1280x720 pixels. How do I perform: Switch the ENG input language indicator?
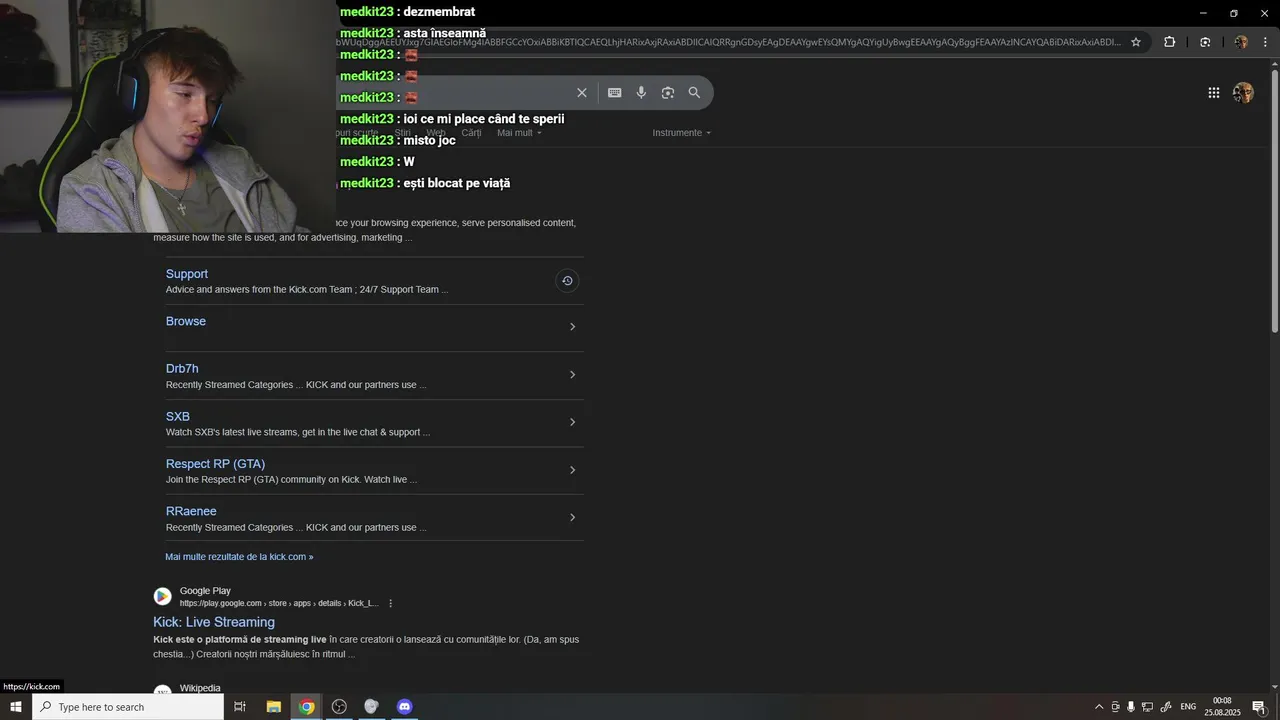coord(1188,707)
